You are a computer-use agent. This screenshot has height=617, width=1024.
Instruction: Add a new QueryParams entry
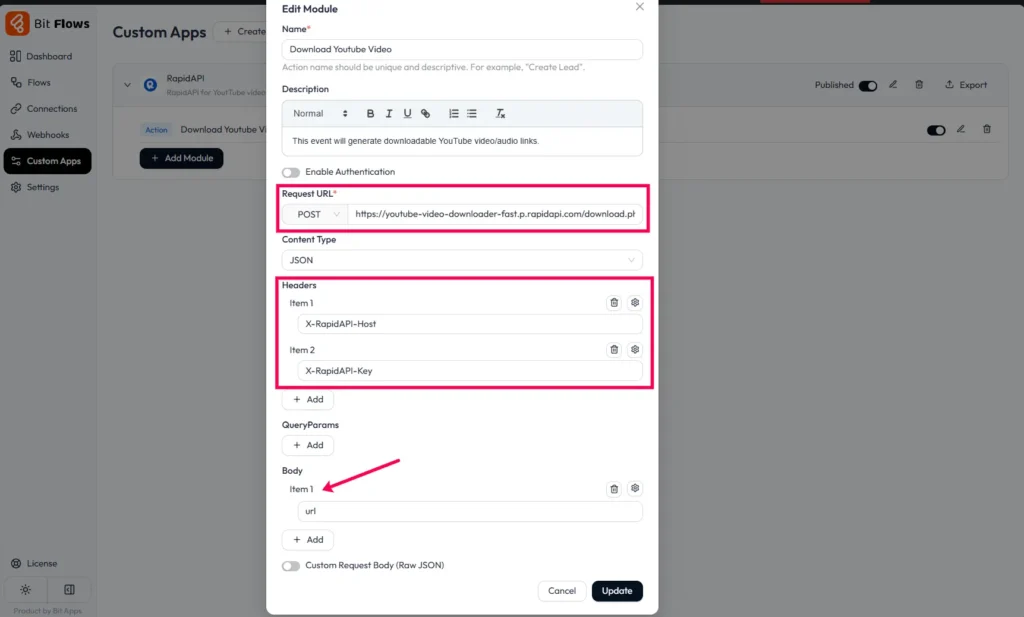tap(307, 445)
